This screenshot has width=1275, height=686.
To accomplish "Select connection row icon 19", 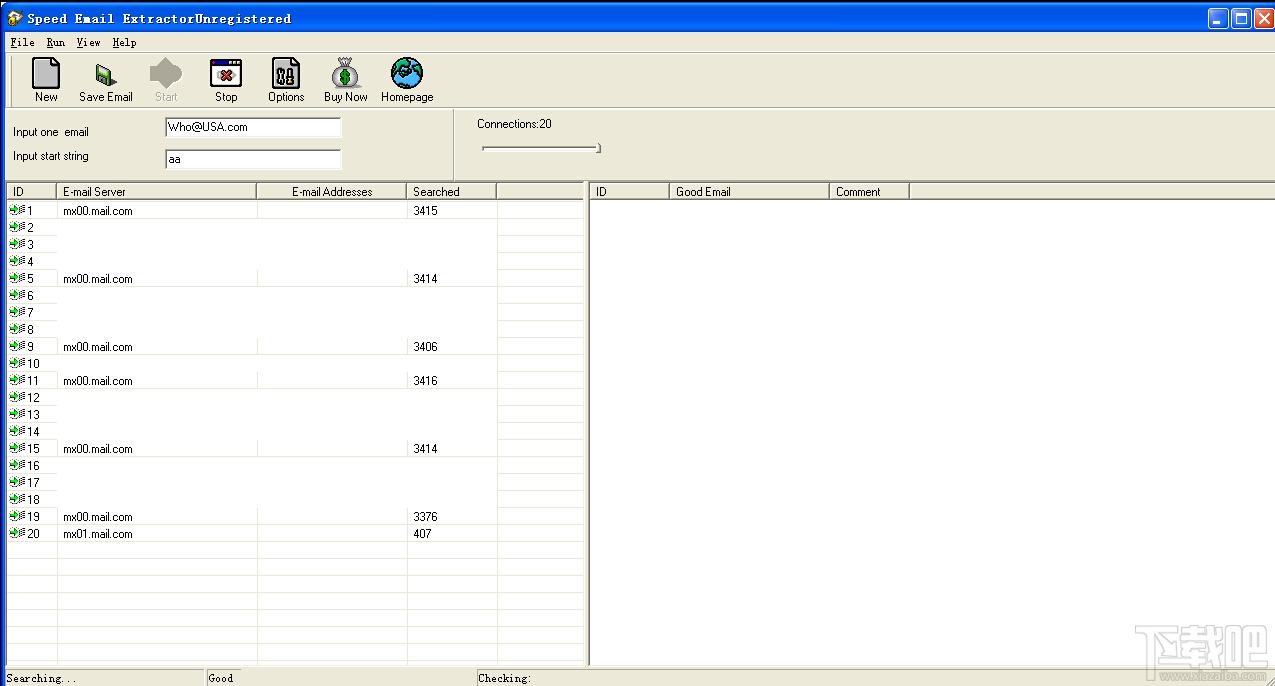I will [x=17, y=516].
